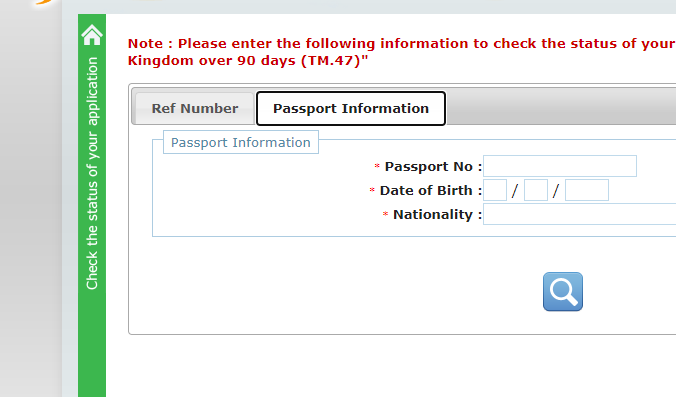This screenshot has height=397, width=676.
Task: Click the red Note text about TM.47
Action: (401, 52)
